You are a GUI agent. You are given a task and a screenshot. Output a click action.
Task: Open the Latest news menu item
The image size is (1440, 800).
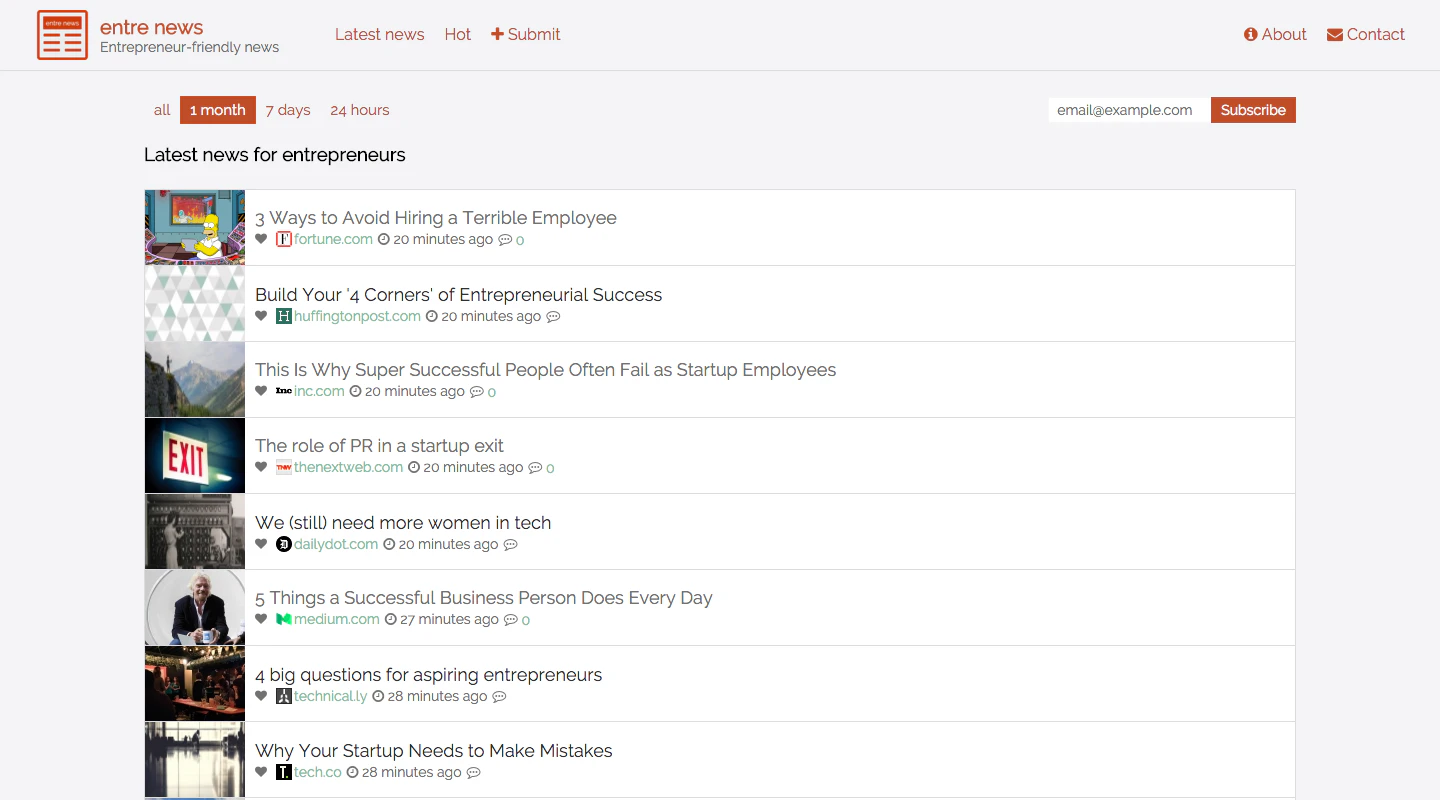pos(380,34)
